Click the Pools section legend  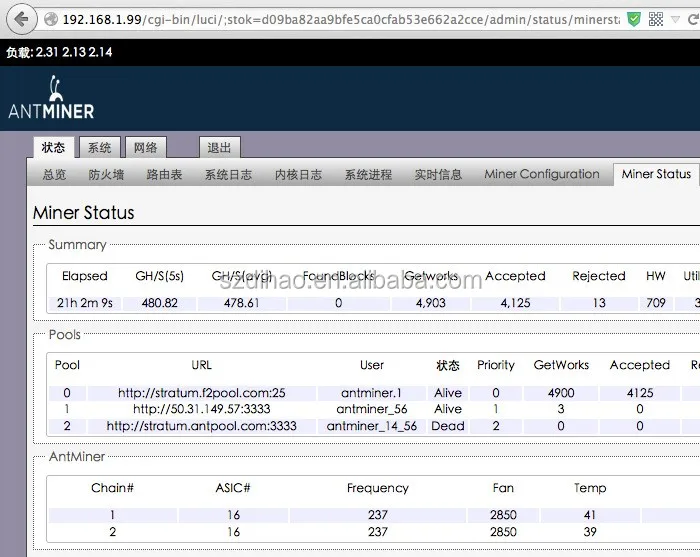[65, 335]
